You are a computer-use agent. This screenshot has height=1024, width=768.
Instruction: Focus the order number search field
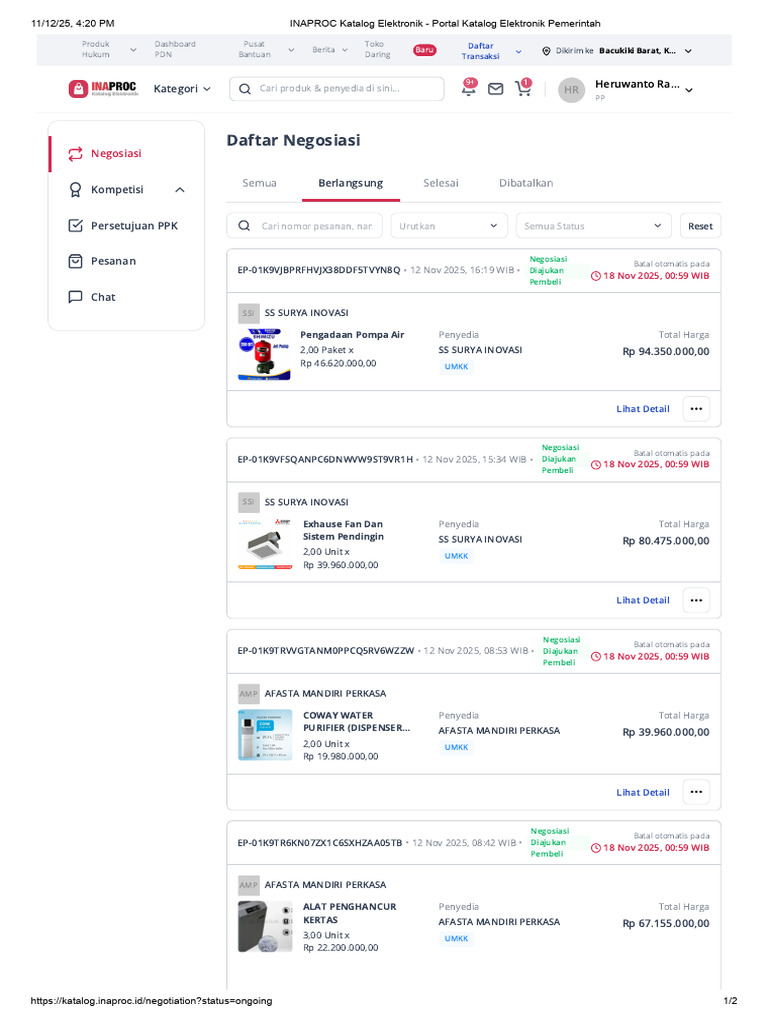click(x=306, y=226)
